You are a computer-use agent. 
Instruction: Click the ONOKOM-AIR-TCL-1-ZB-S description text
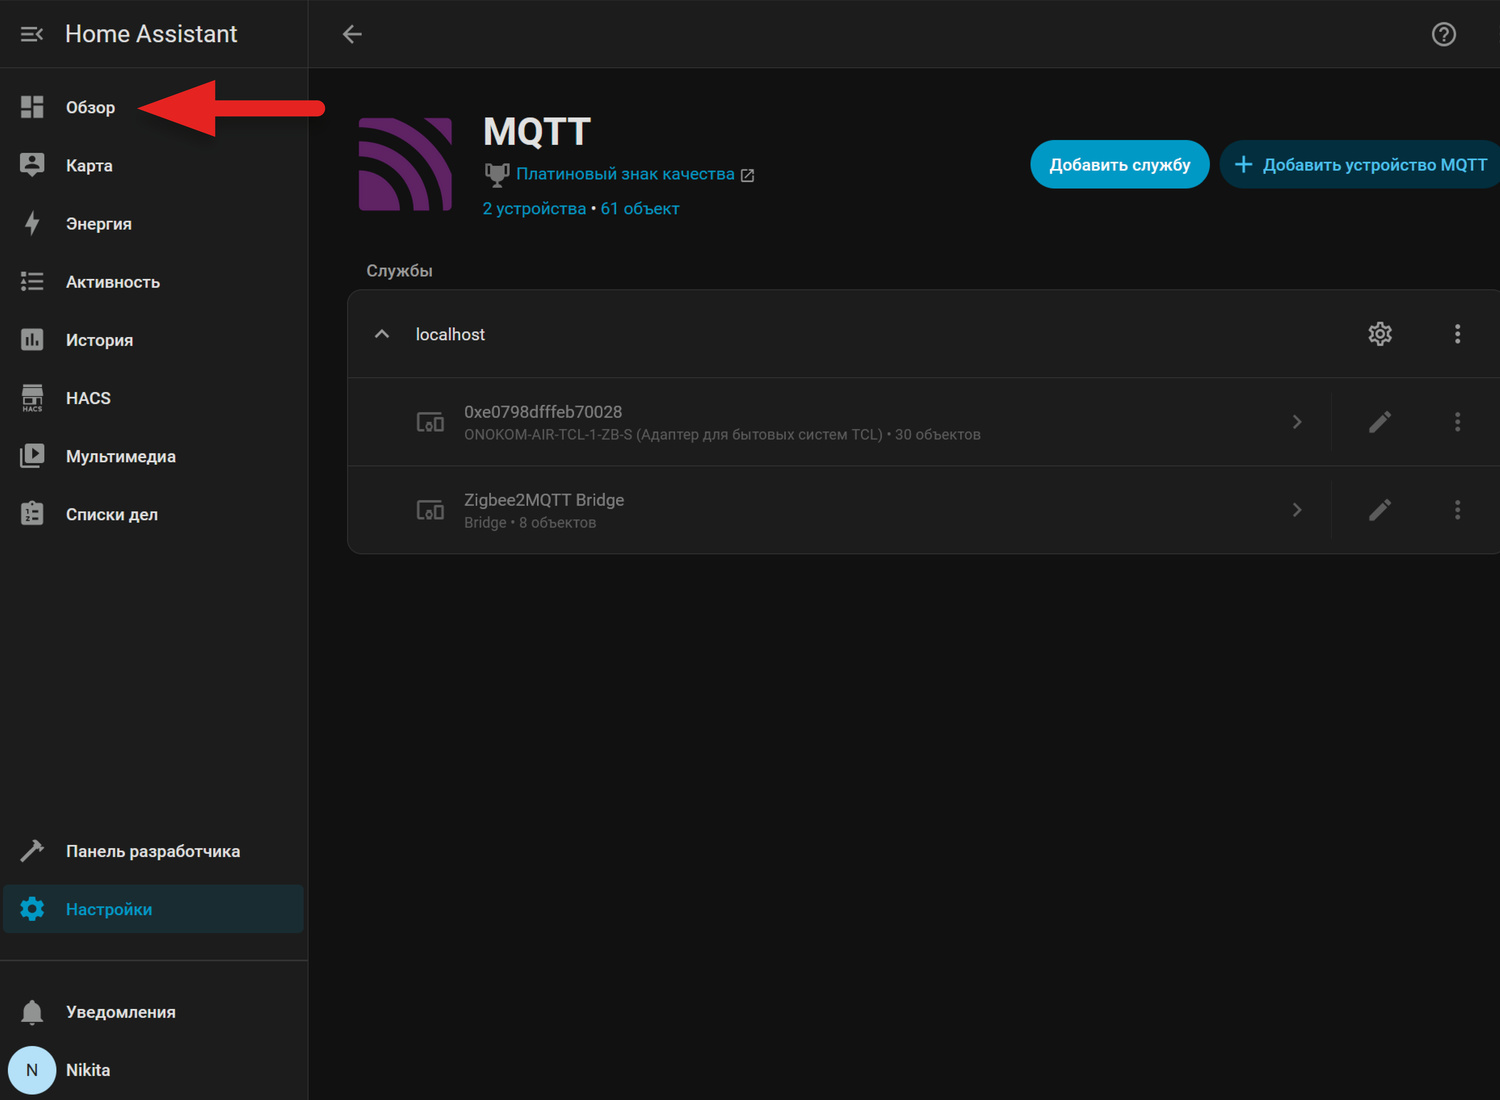pos(722,435)
